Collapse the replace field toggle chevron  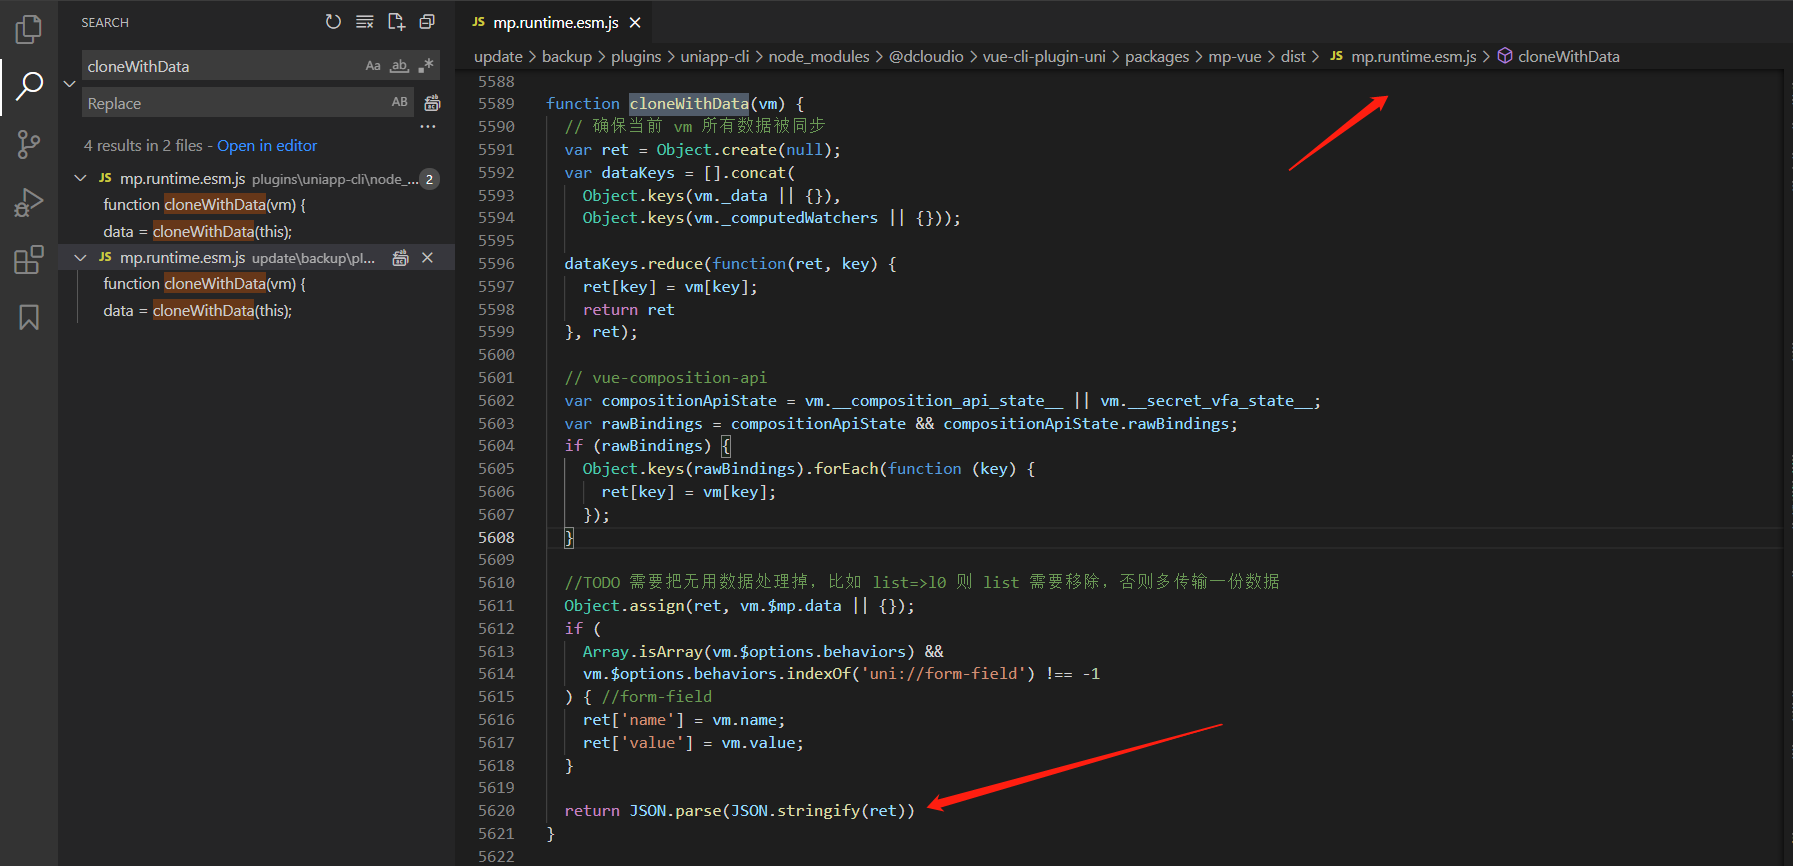click(x=69, y=84)
